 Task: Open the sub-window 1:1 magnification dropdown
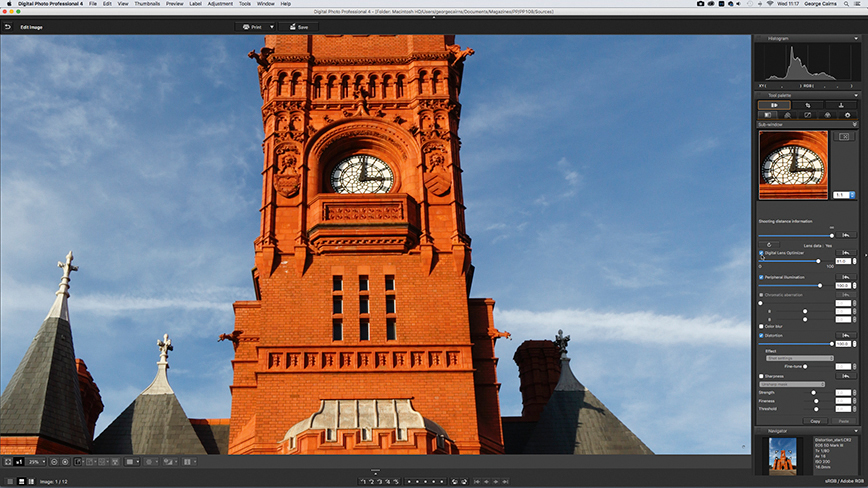(x=844, y=195)
